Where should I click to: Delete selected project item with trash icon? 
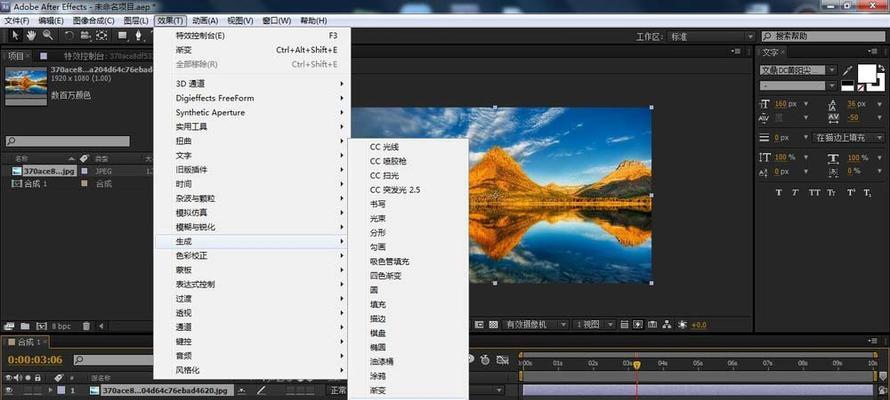(x=86, y=326)
